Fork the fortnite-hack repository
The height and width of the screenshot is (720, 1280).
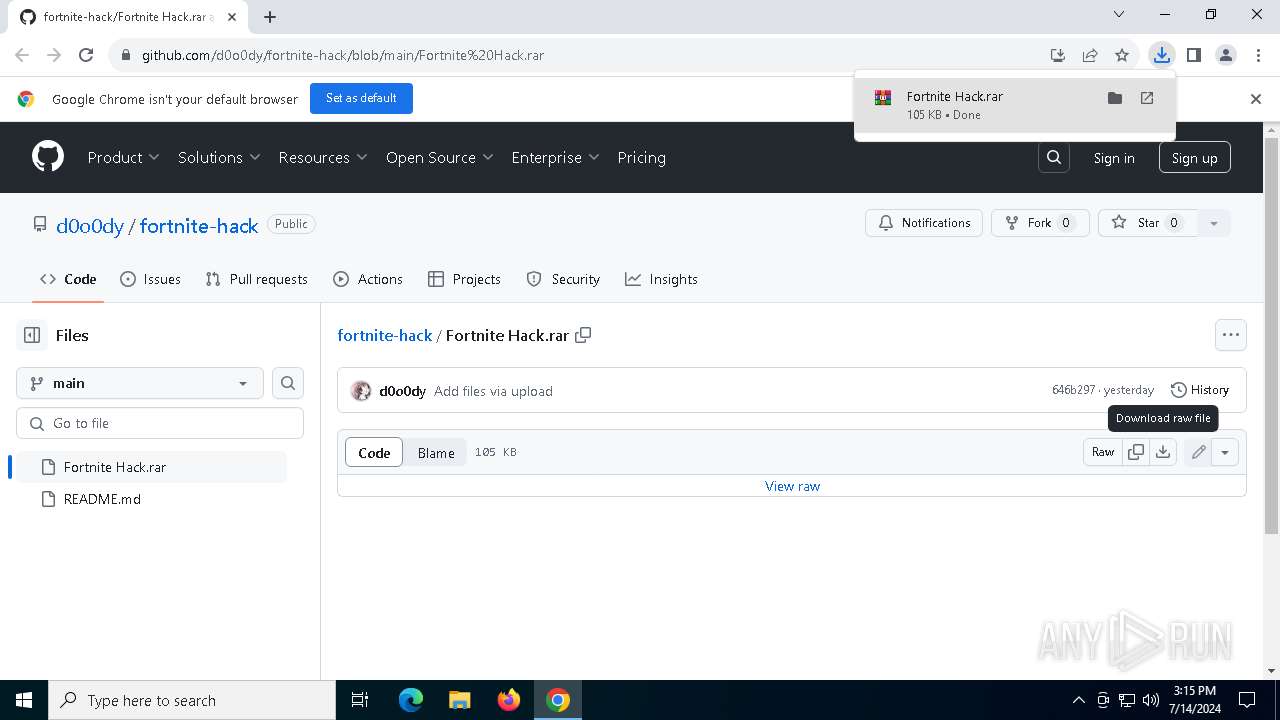coord(1040,223)
